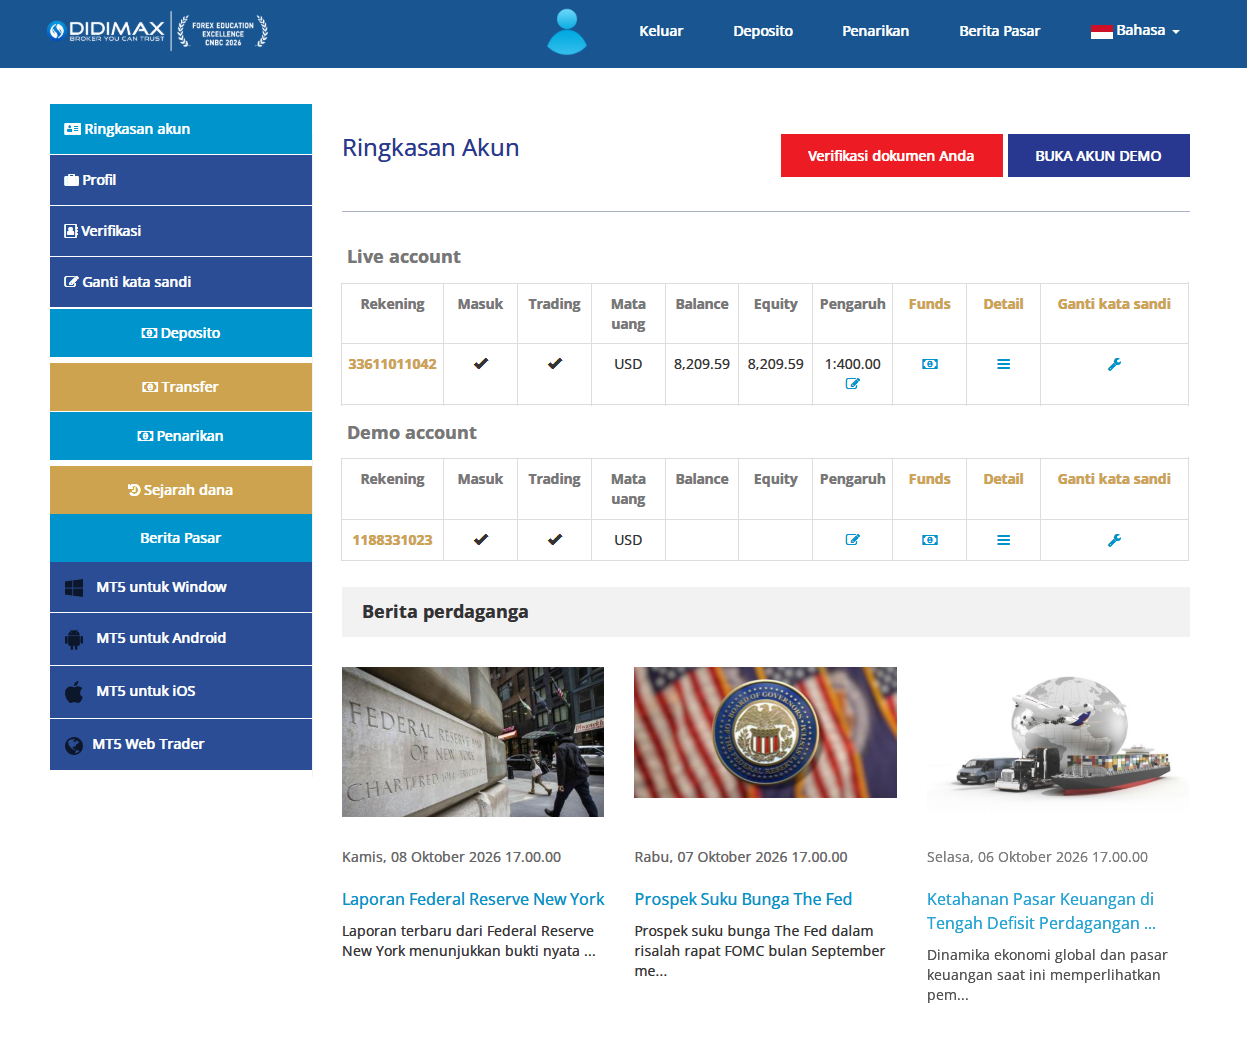Open Federal Reserve building news thumbnail
This screenshot has width=1247, height=1047.
(x=473, y=742)
